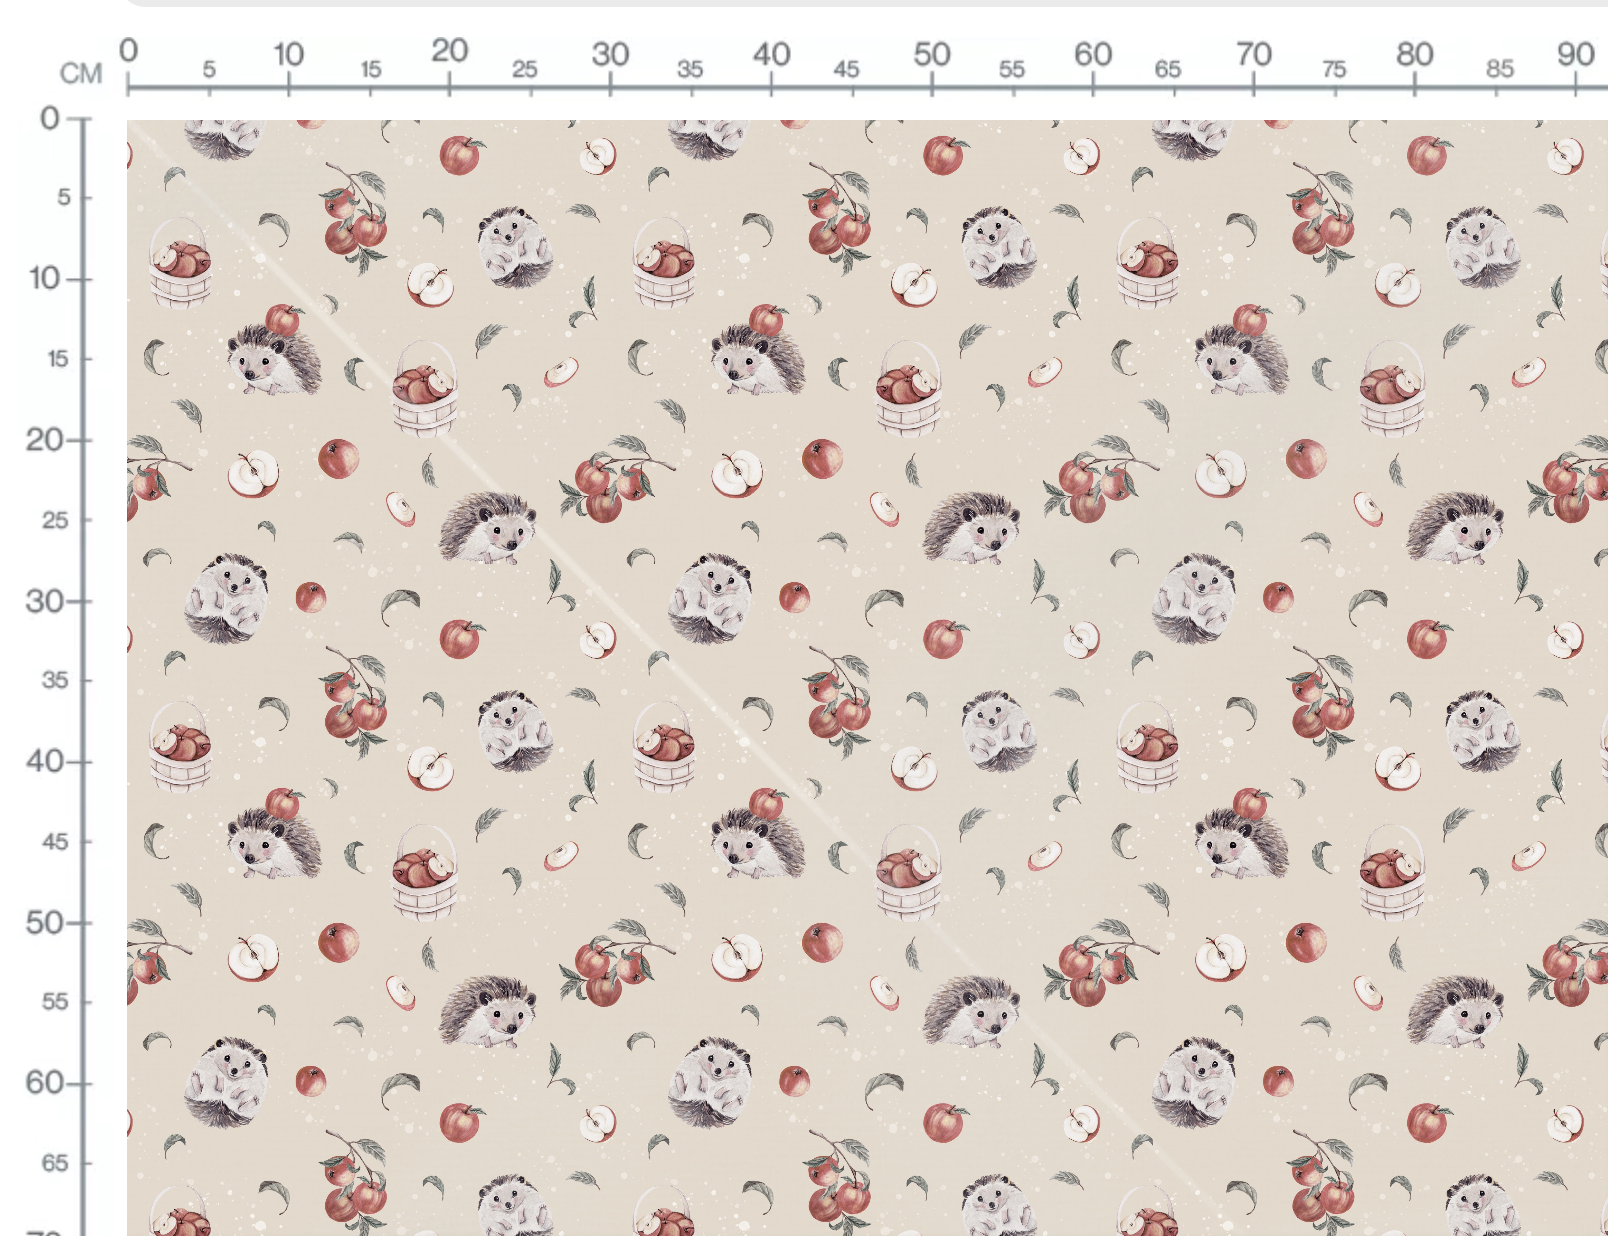This screenshot has height=1236, width=1608.
Task: Select the 20 mark on the vertical ruler
Action: pos(45,439)
